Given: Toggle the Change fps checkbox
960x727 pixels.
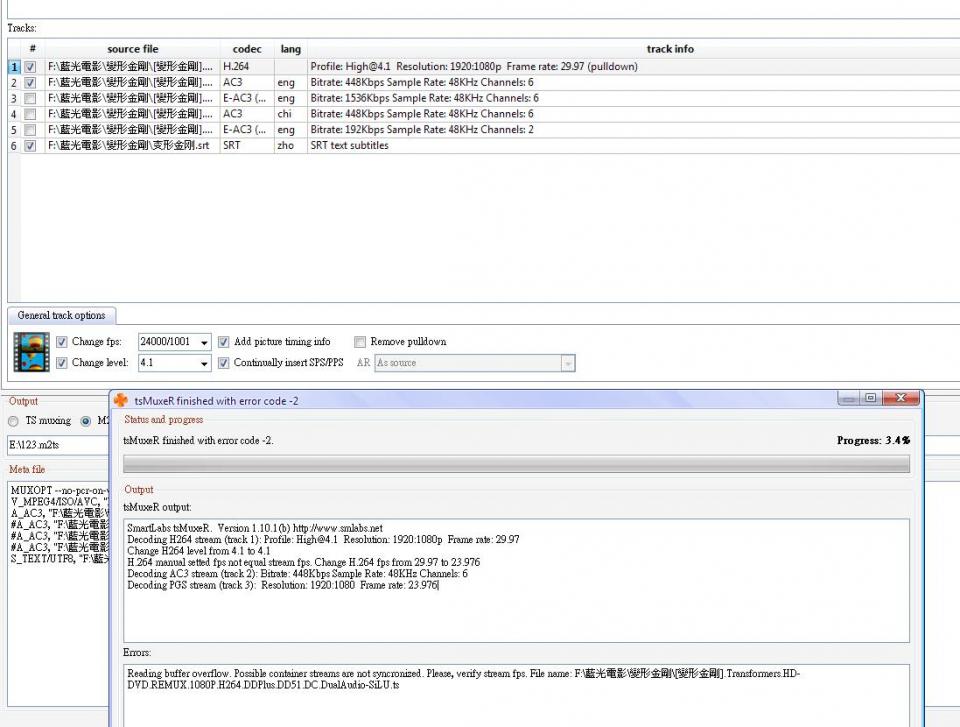Looking at the screenshot, I should pyautogui.click(x=62, y=342).
